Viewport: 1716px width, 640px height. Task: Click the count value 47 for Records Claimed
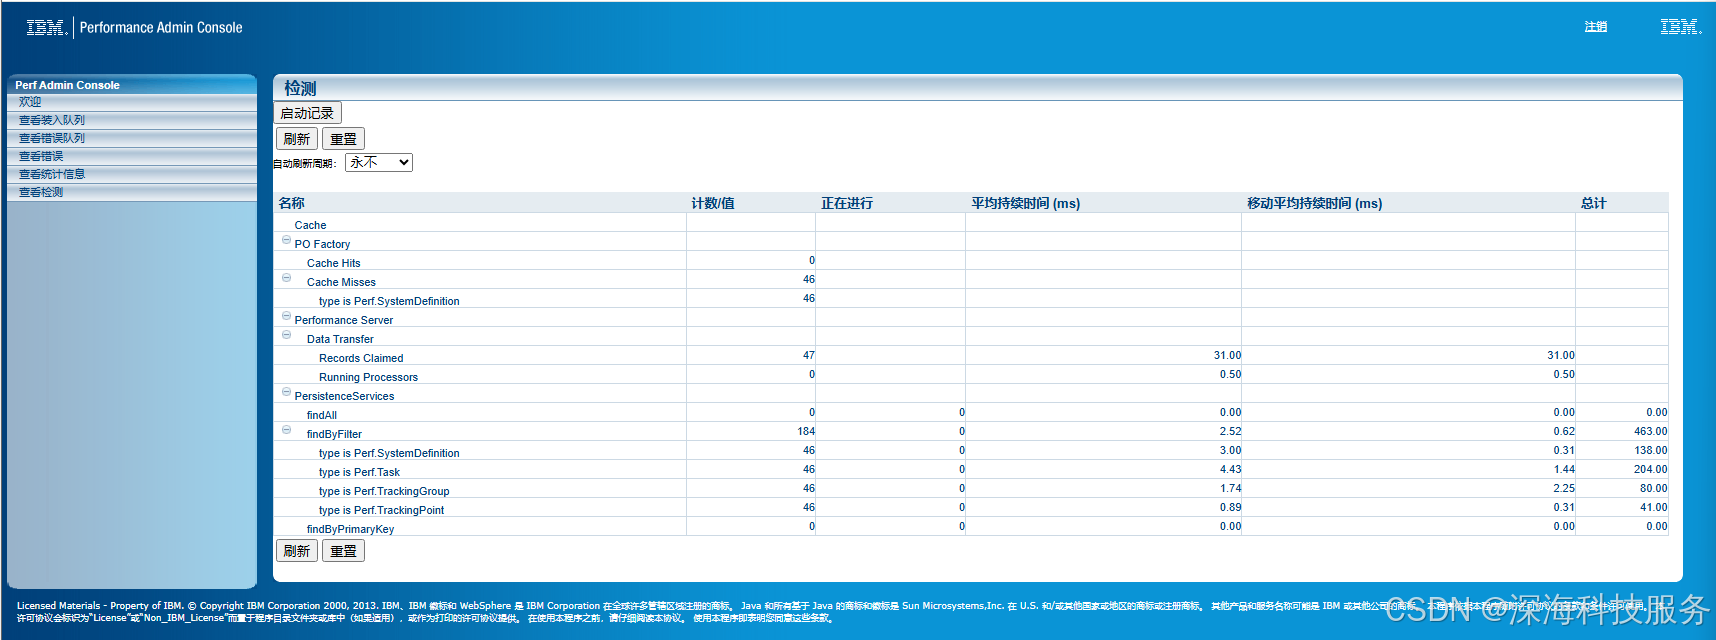coord(809,355)
